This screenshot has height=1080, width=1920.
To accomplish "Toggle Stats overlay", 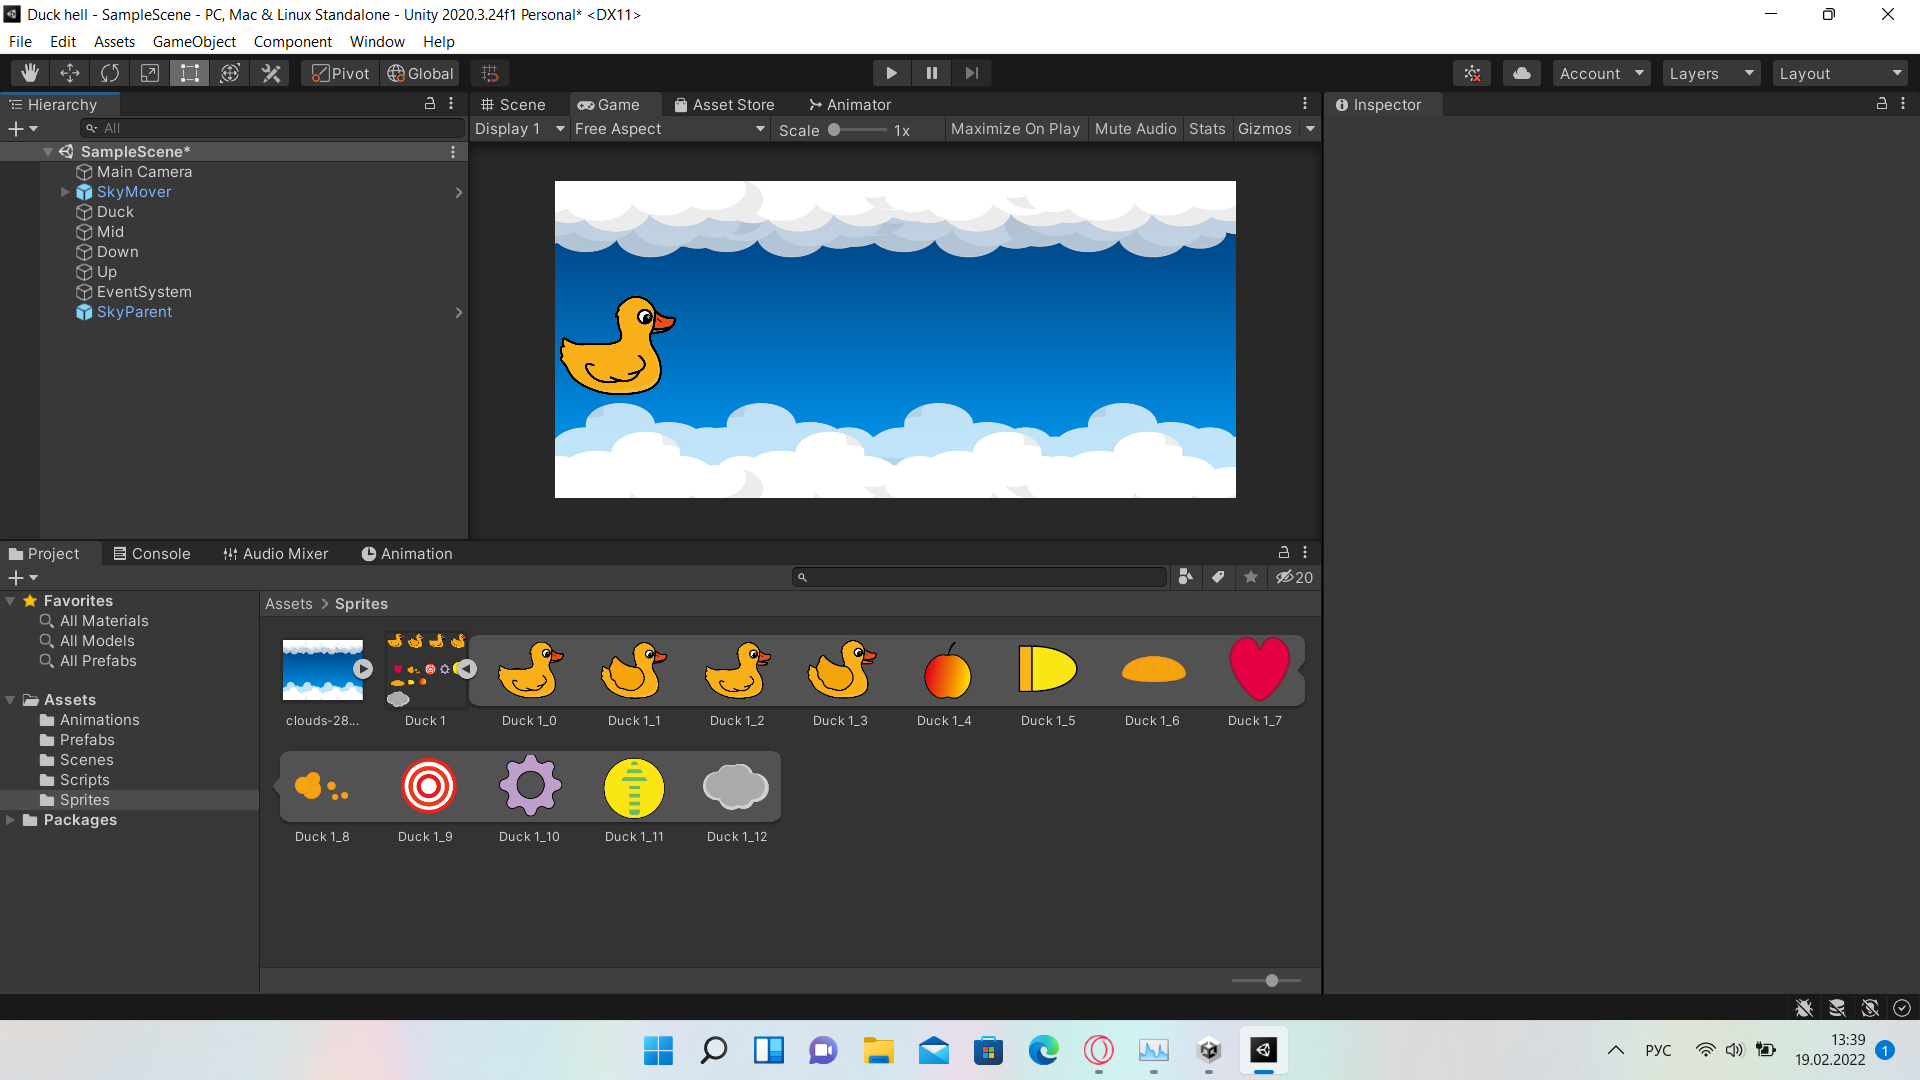I will point(1207,129).
